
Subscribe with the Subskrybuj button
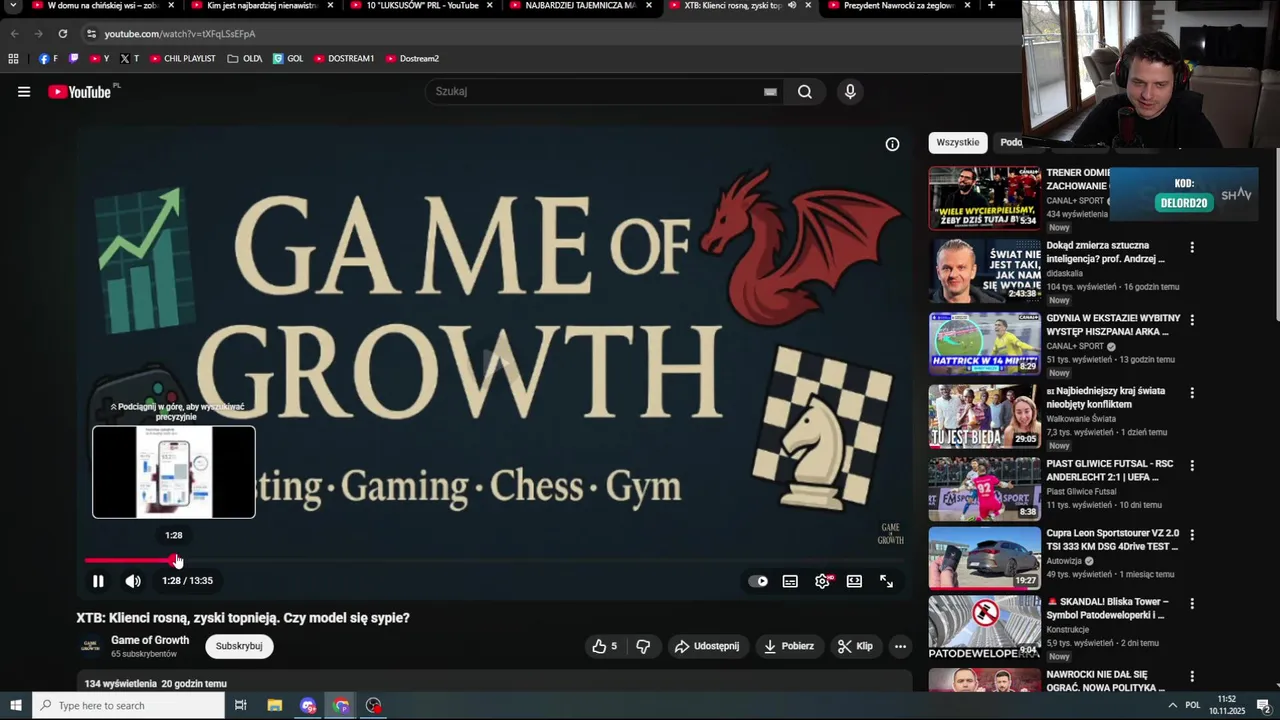[x=239, y=646]
